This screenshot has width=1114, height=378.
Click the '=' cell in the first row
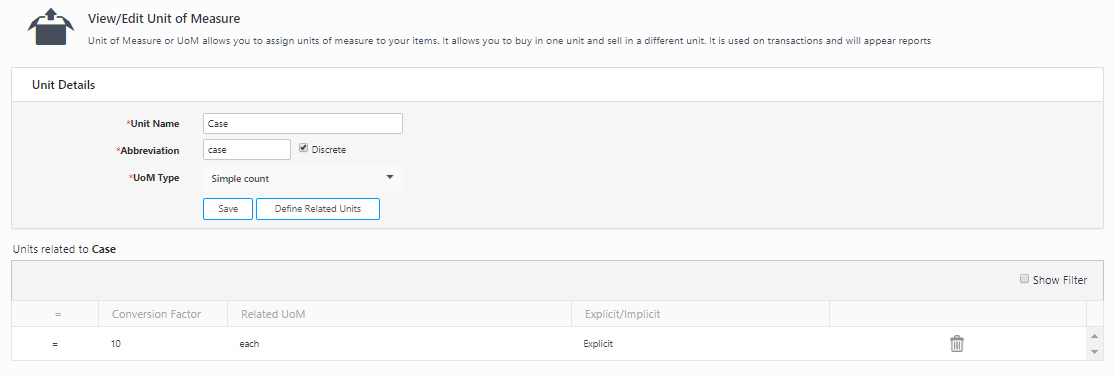click(55, 344)
